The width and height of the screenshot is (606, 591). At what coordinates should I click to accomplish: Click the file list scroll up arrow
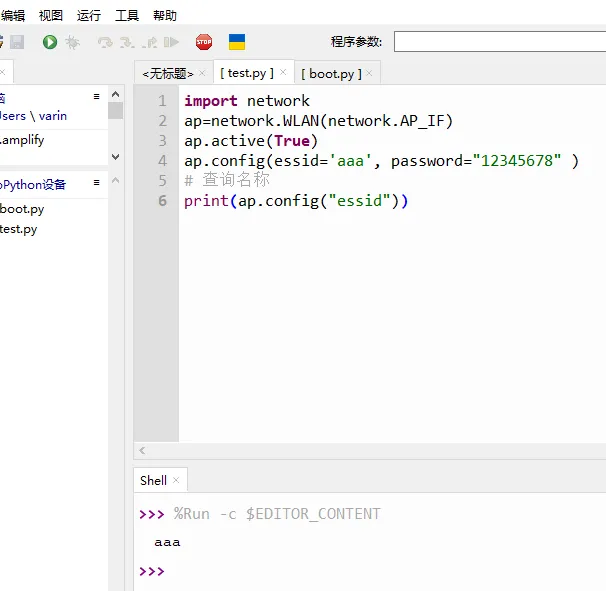(x=116, y=94)
